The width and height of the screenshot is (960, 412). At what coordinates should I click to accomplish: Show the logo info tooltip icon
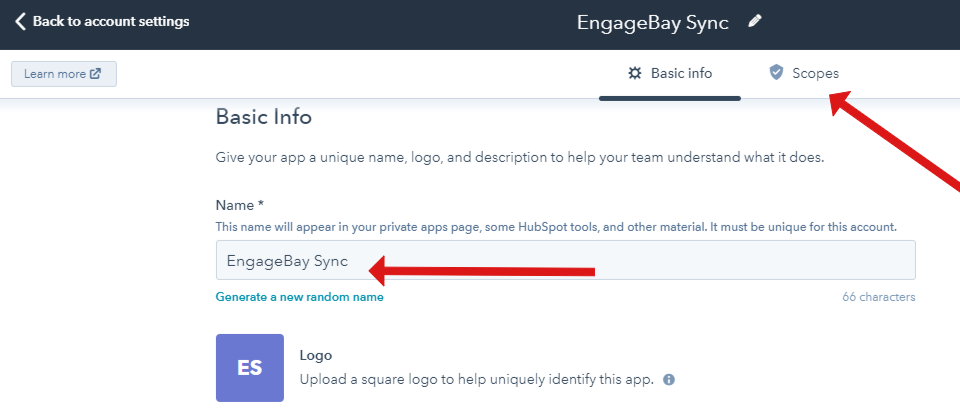[x=669, y=380]
